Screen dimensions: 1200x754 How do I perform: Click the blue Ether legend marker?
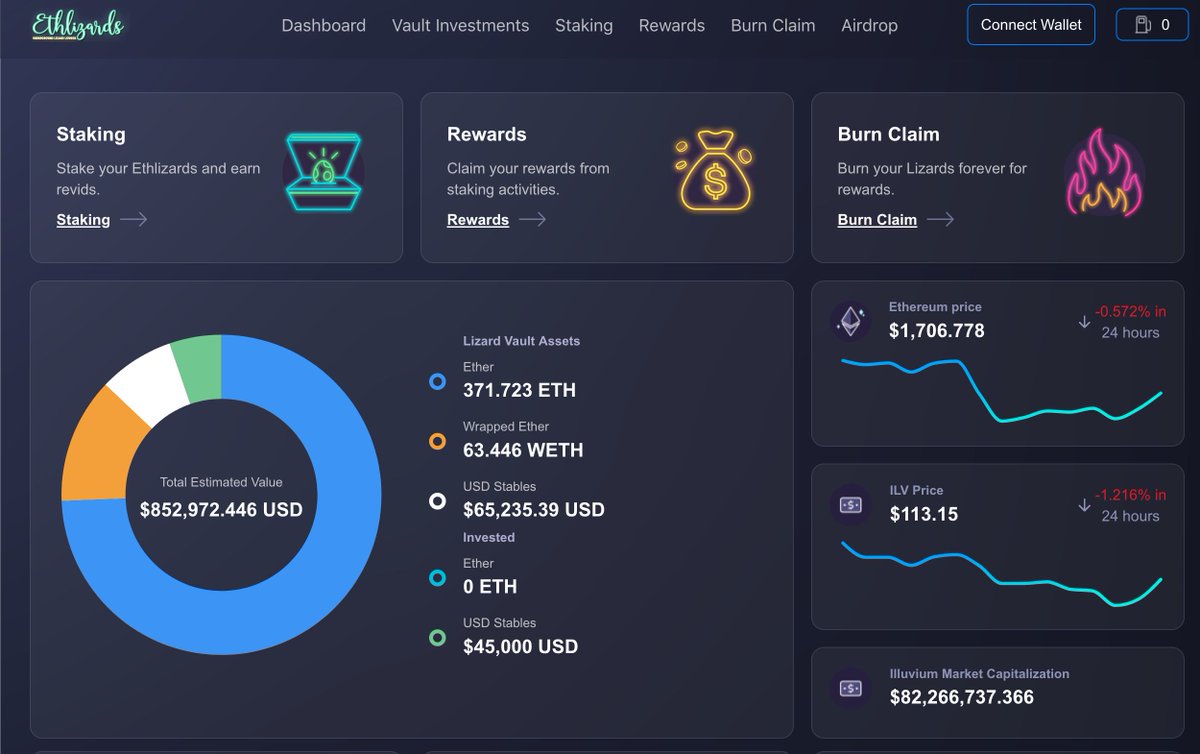point(437,381)
